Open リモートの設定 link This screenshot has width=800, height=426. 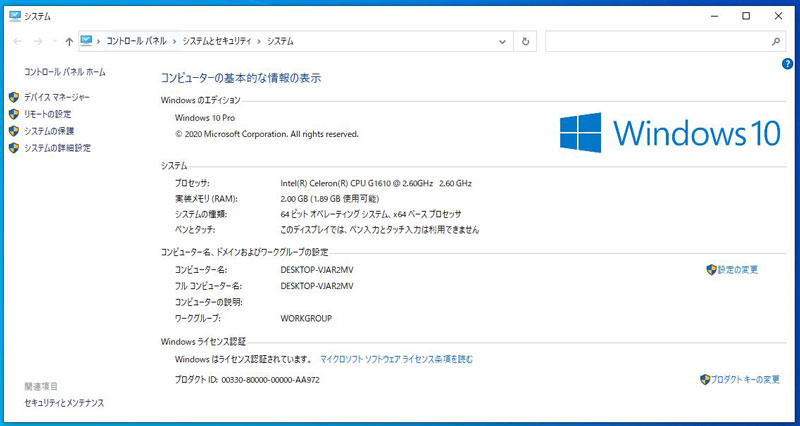point(47,114)
